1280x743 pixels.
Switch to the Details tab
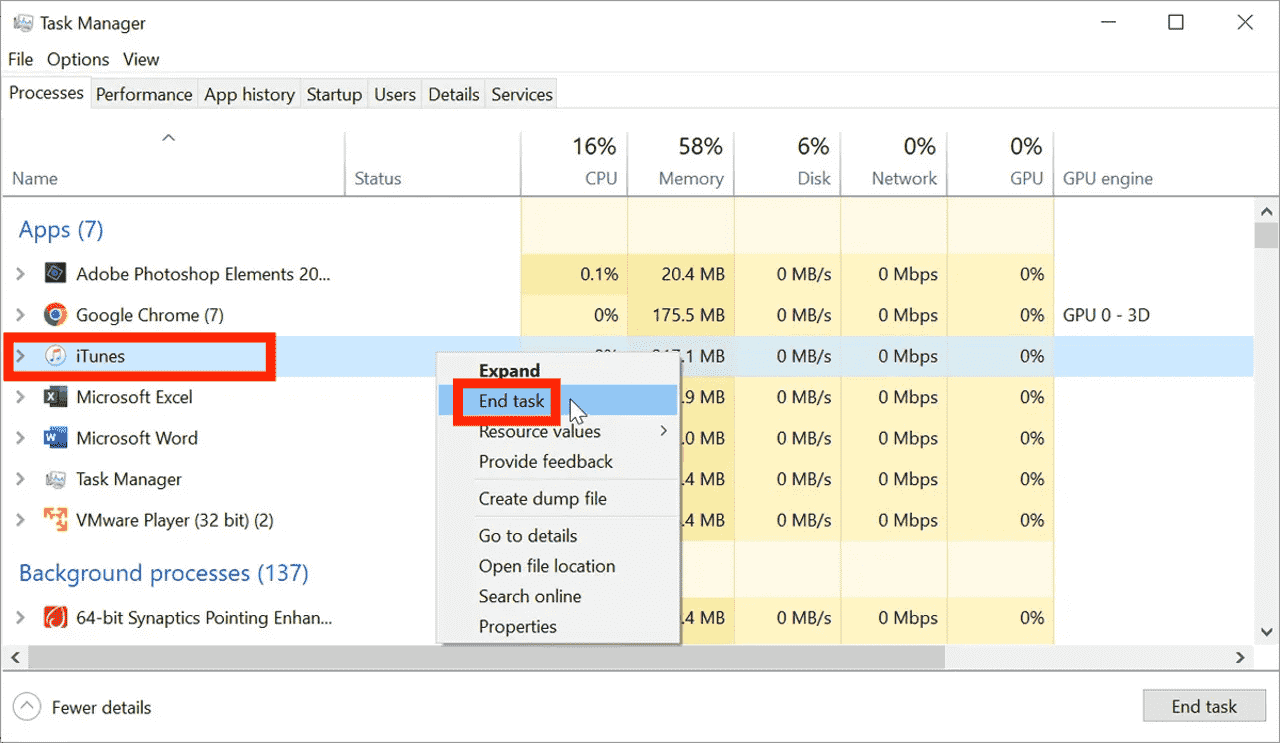point(454,94)
